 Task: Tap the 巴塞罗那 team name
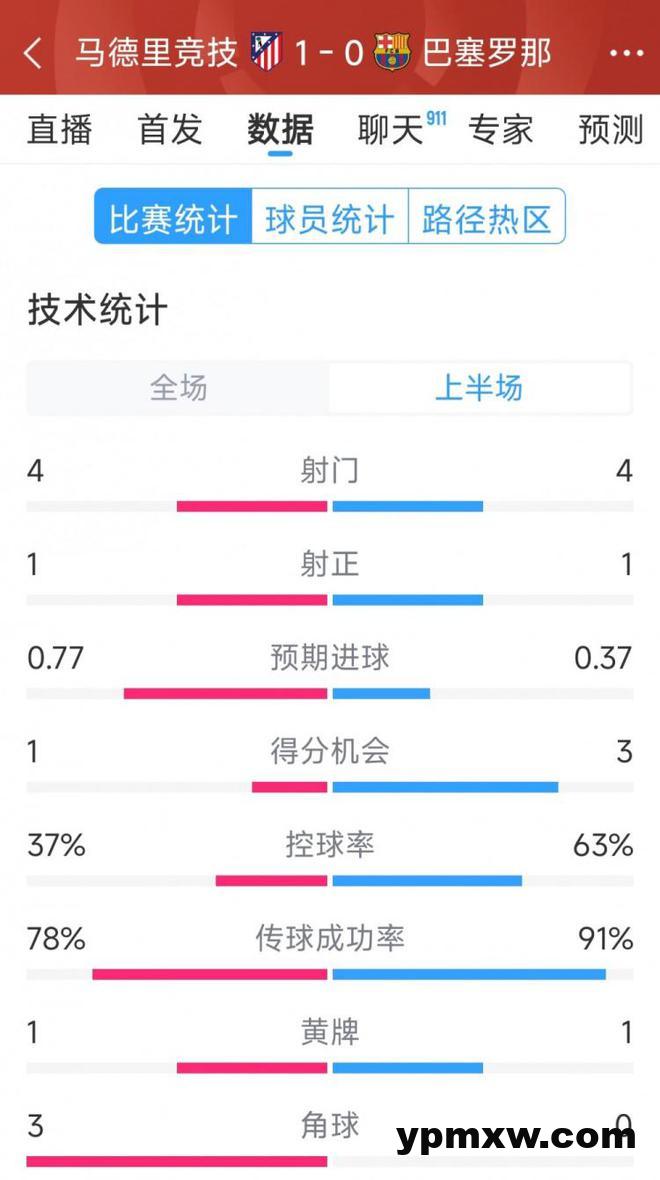(487, 52)
